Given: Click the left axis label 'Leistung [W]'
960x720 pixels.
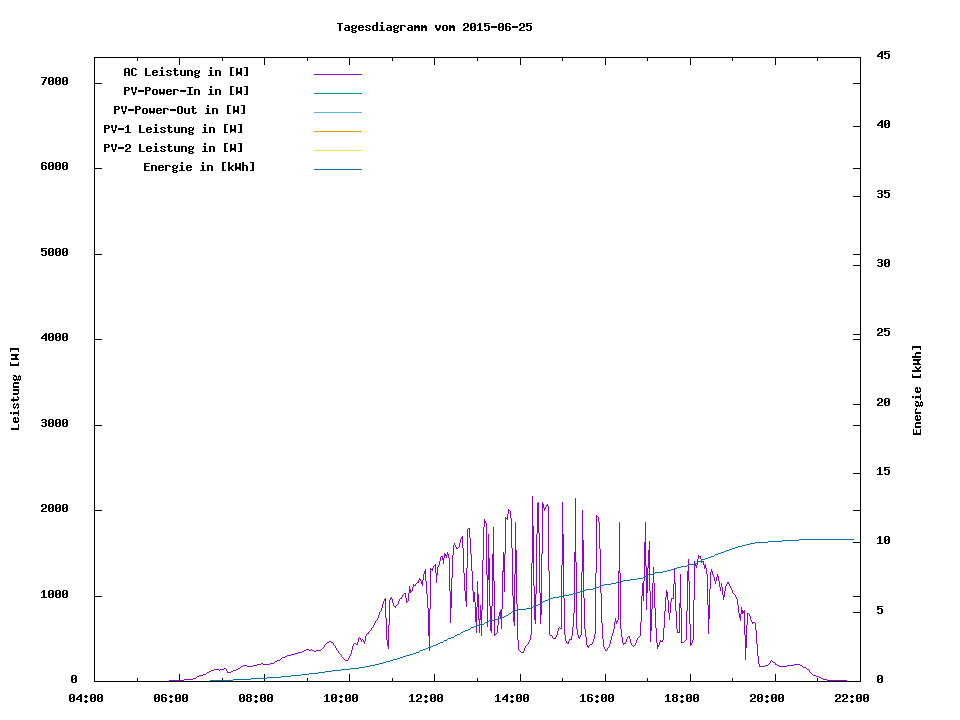Looking at the screenshot, I should pos(15,389).
